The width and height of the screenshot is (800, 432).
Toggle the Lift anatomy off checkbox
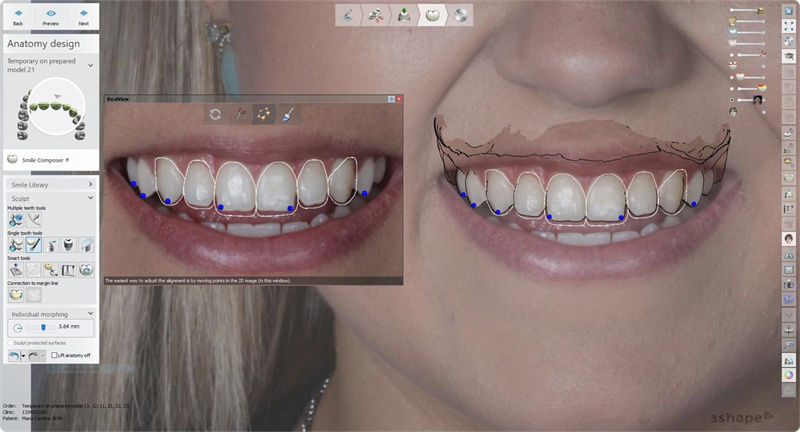tap(54, 355)
